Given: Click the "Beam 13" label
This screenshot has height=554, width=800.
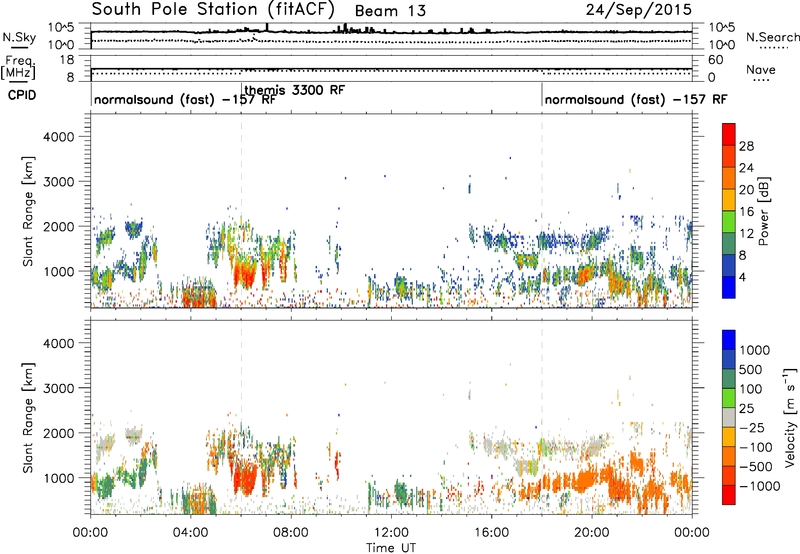Looking at the screenshot, I should point(390,11).
